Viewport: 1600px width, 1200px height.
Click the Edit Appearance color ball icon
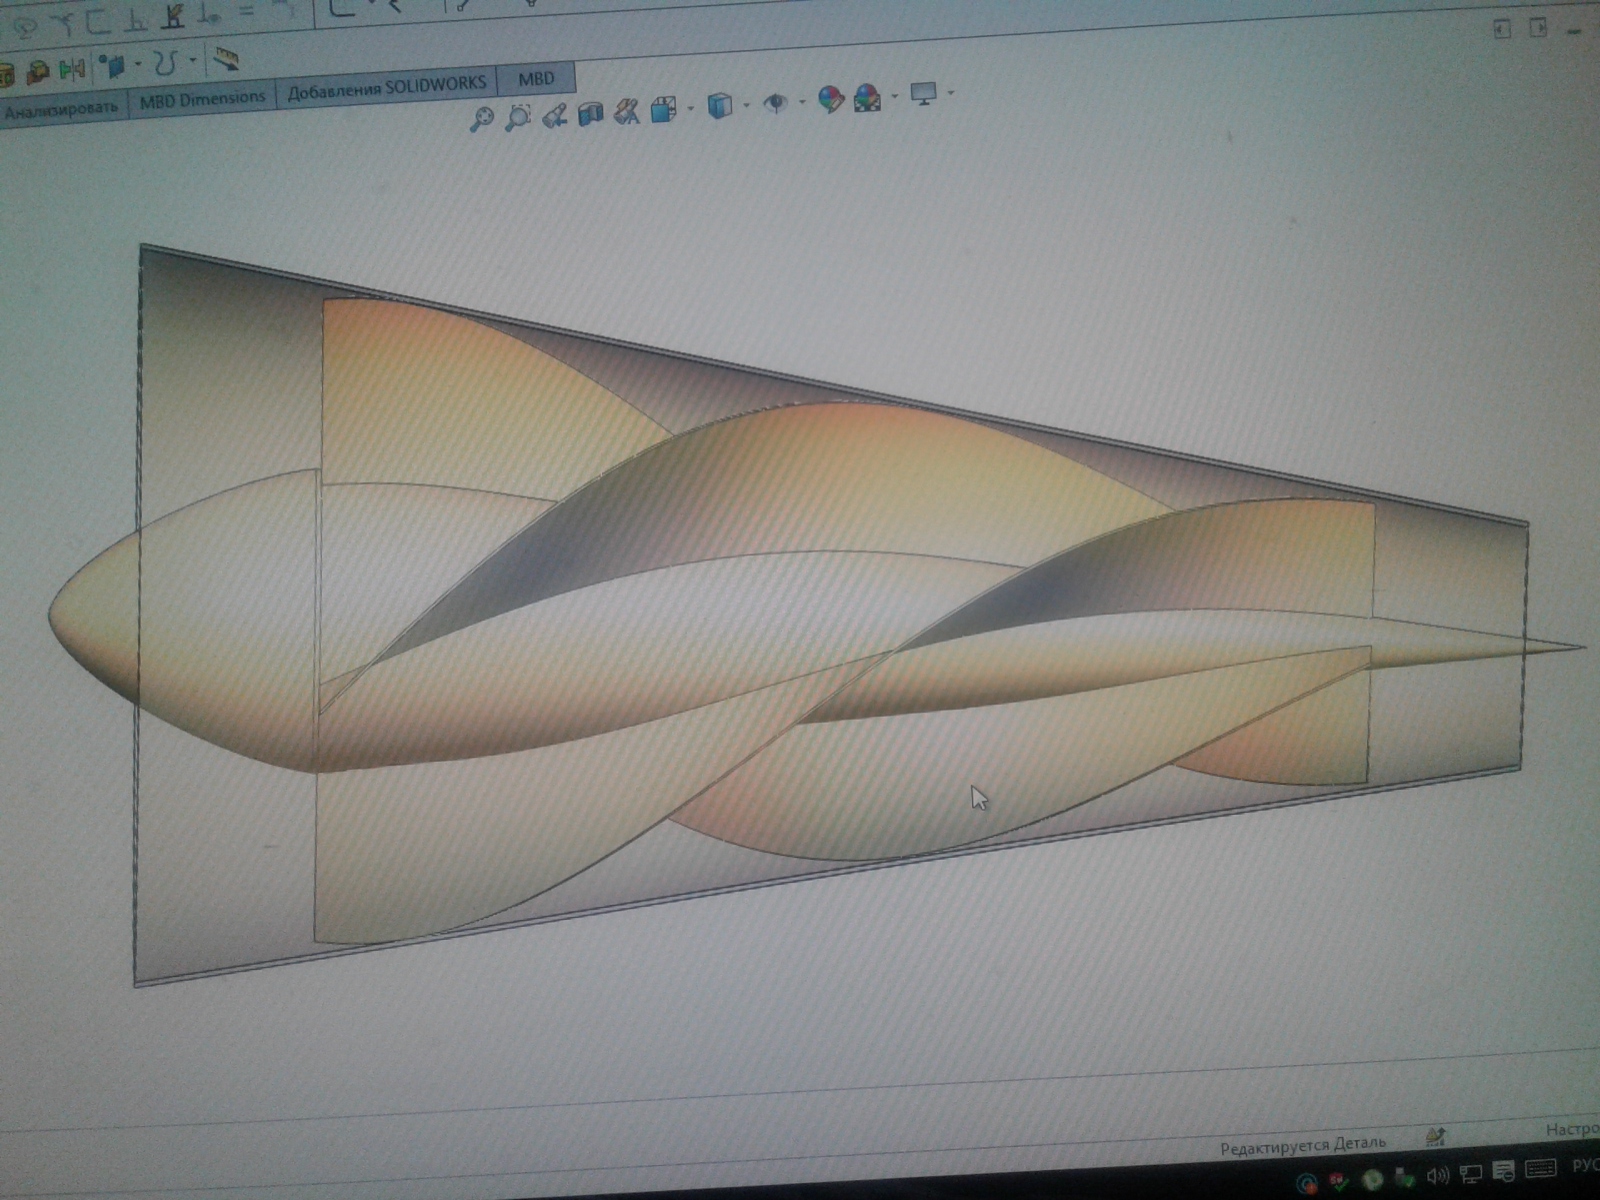830,99
